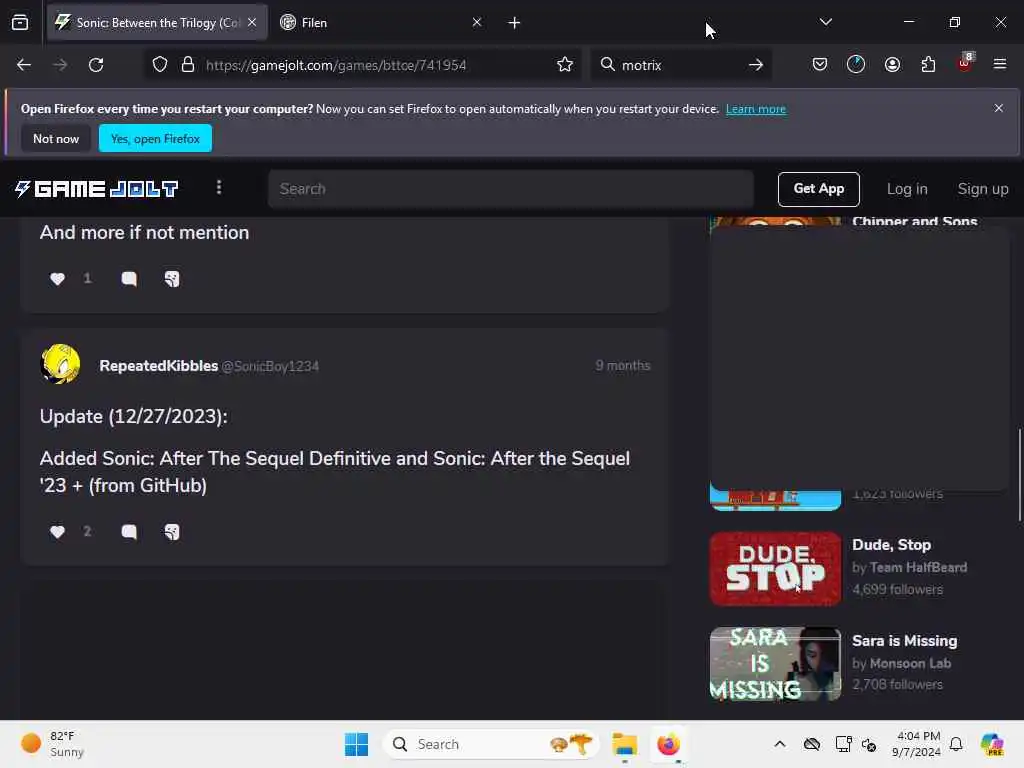
Task: Click the '4,699 followers' text
Action: coord(897,589)
